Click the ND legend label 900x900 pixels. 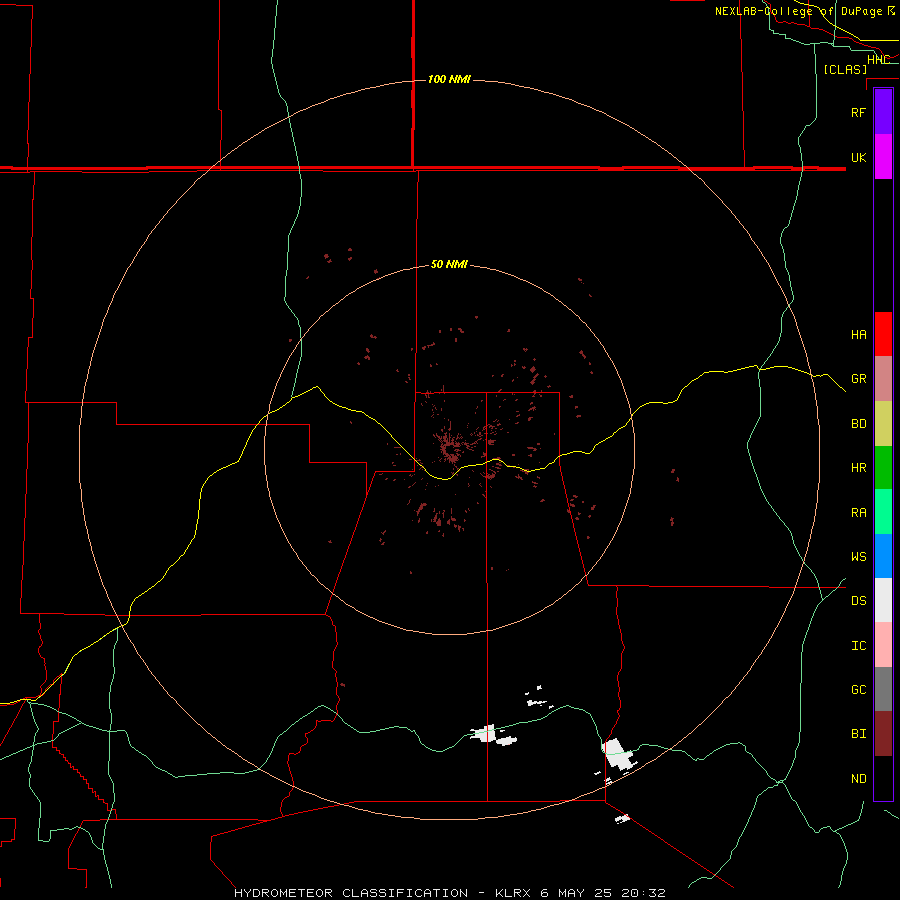[858, 778]
